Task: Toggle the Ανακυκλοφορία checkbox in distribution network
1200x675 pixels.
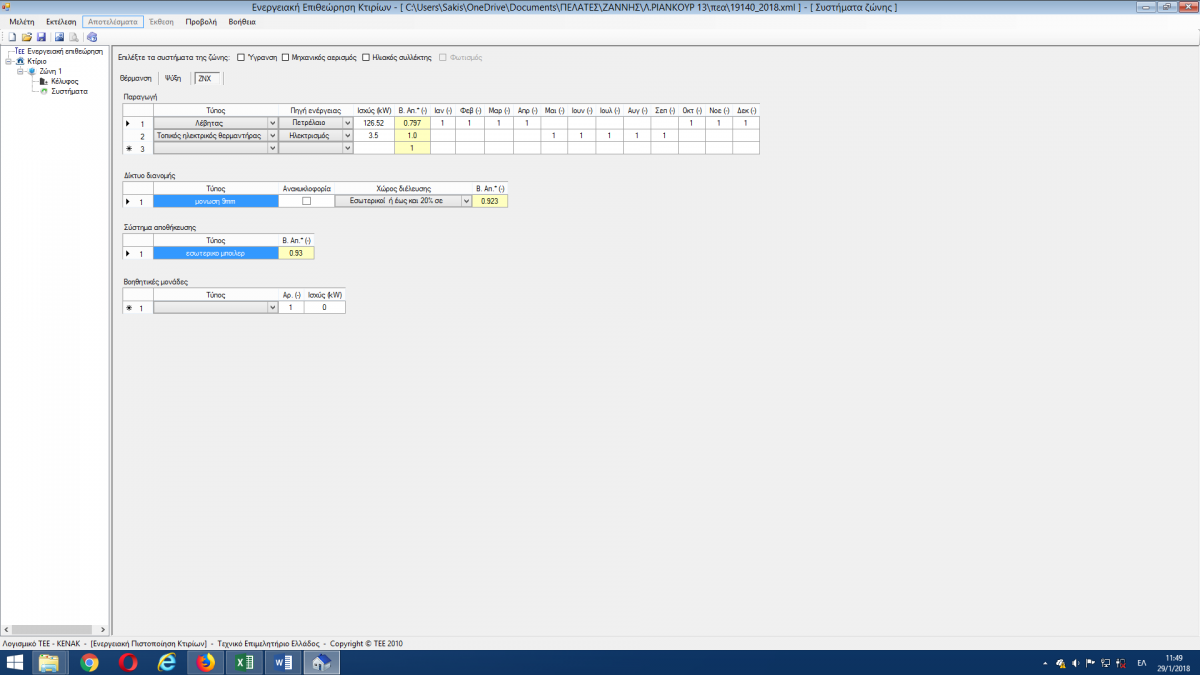Action: point(306,201)
